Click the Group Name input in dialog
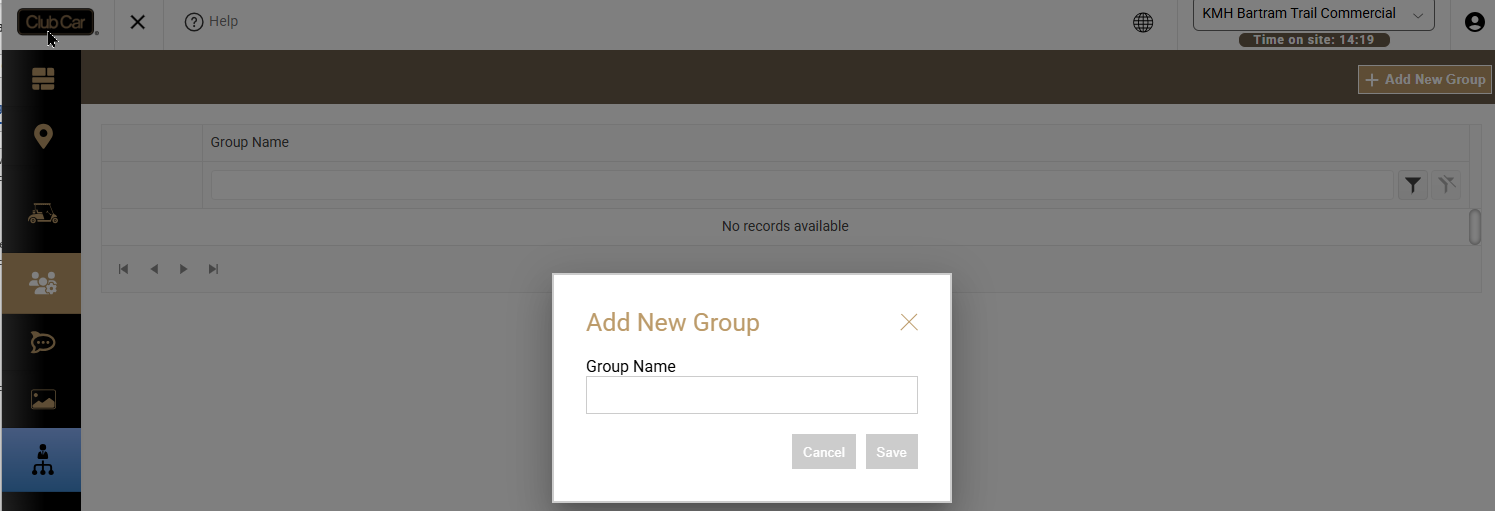 click(752, 395)
